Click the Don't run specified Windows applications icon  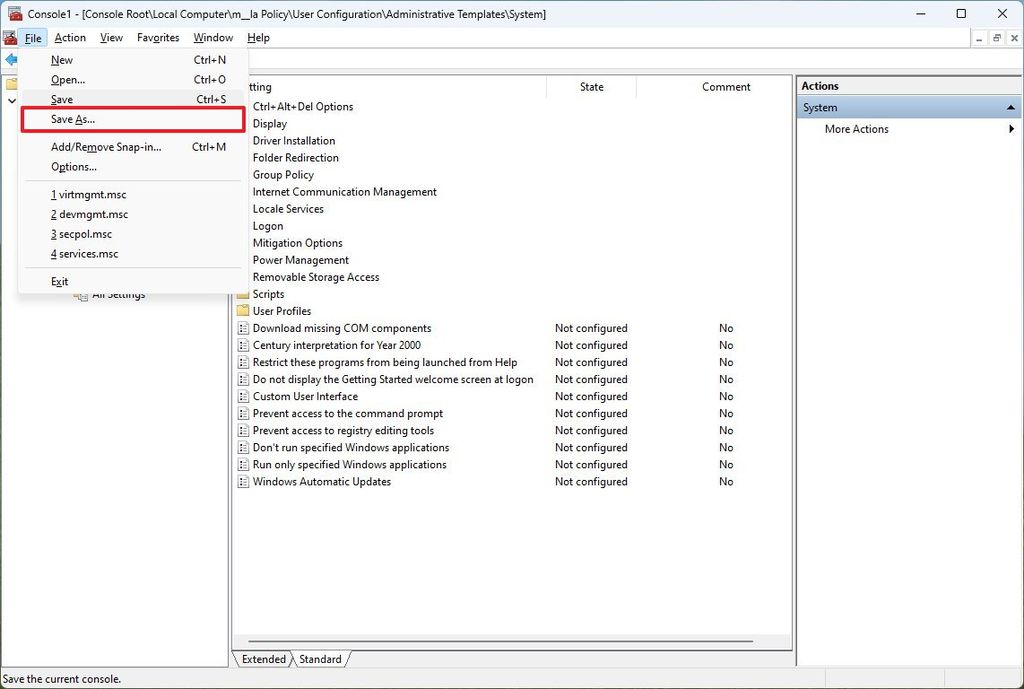[242, 447]
